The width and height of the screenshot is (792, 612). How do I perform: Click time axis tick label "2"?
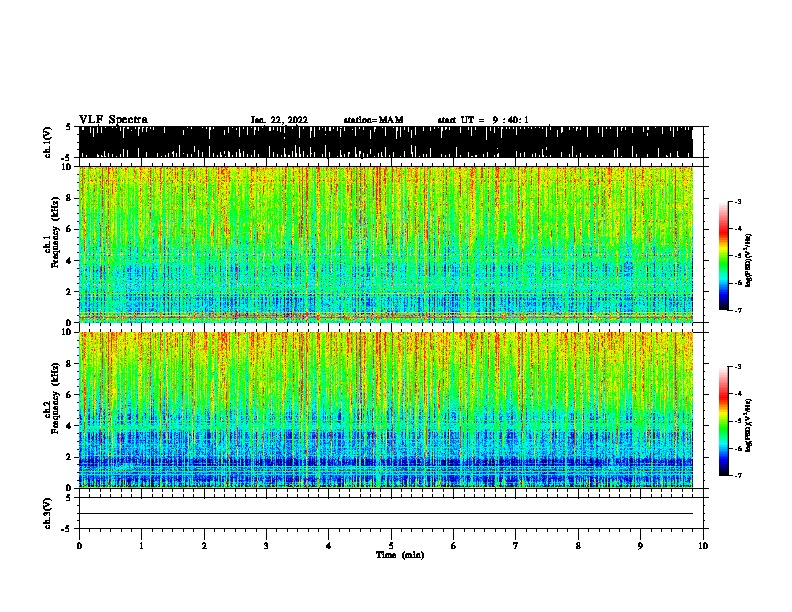pos(204,546)
